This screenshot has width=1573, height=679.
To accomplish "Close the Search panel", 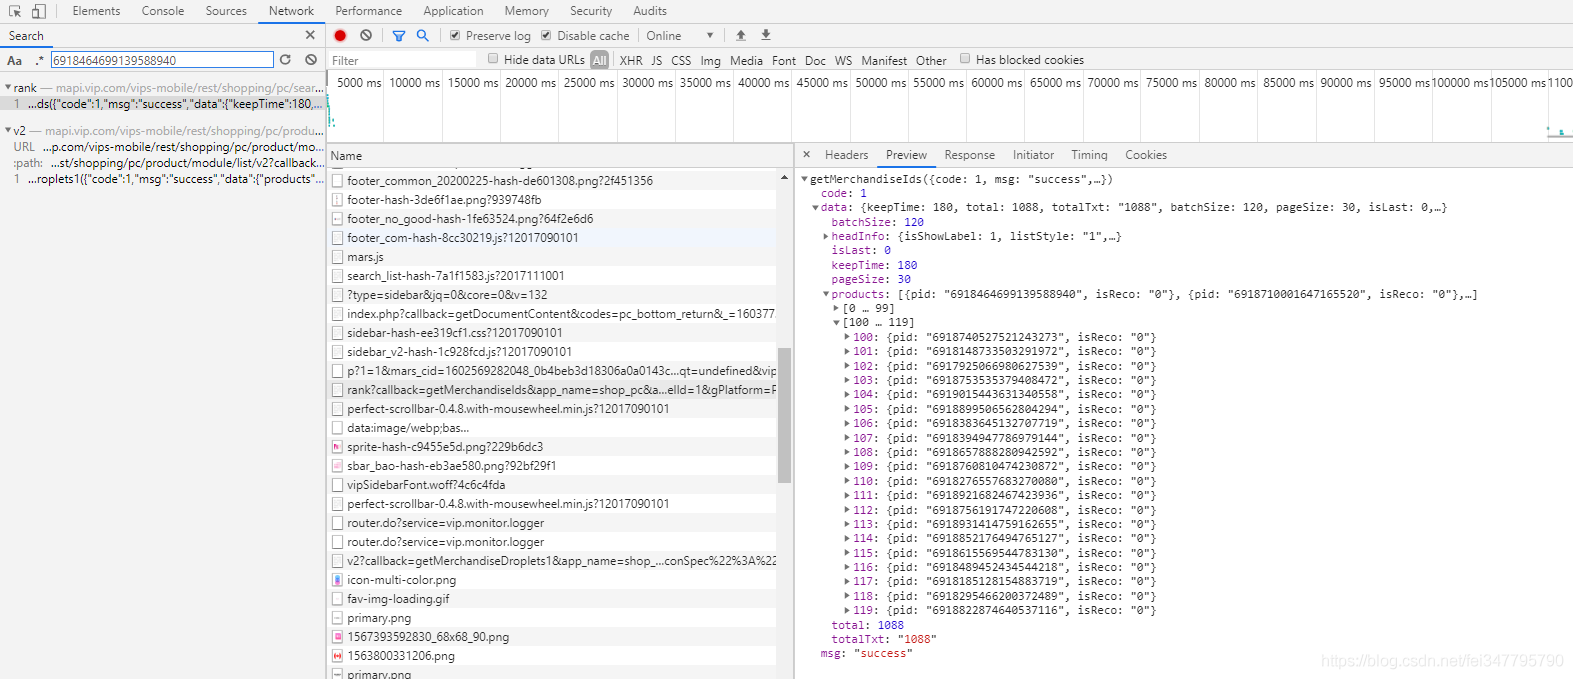I will [310, 35].
